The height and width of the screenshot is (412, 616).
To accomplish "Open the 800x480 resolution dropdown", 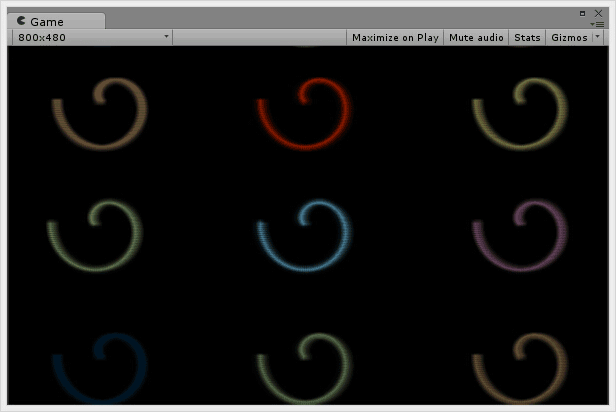I will (93, 37).
